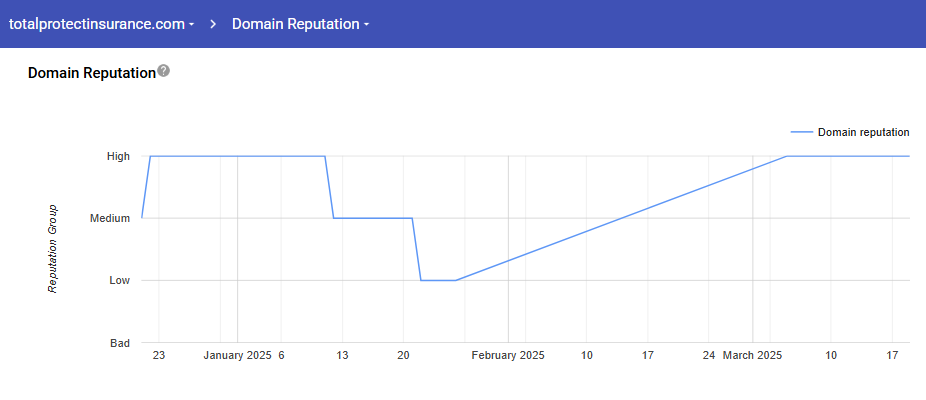The height and width of the screenshot is (400, 926).
Task: Click the small arrow after totalprotectinsurance.com
Action: (191, 25)
